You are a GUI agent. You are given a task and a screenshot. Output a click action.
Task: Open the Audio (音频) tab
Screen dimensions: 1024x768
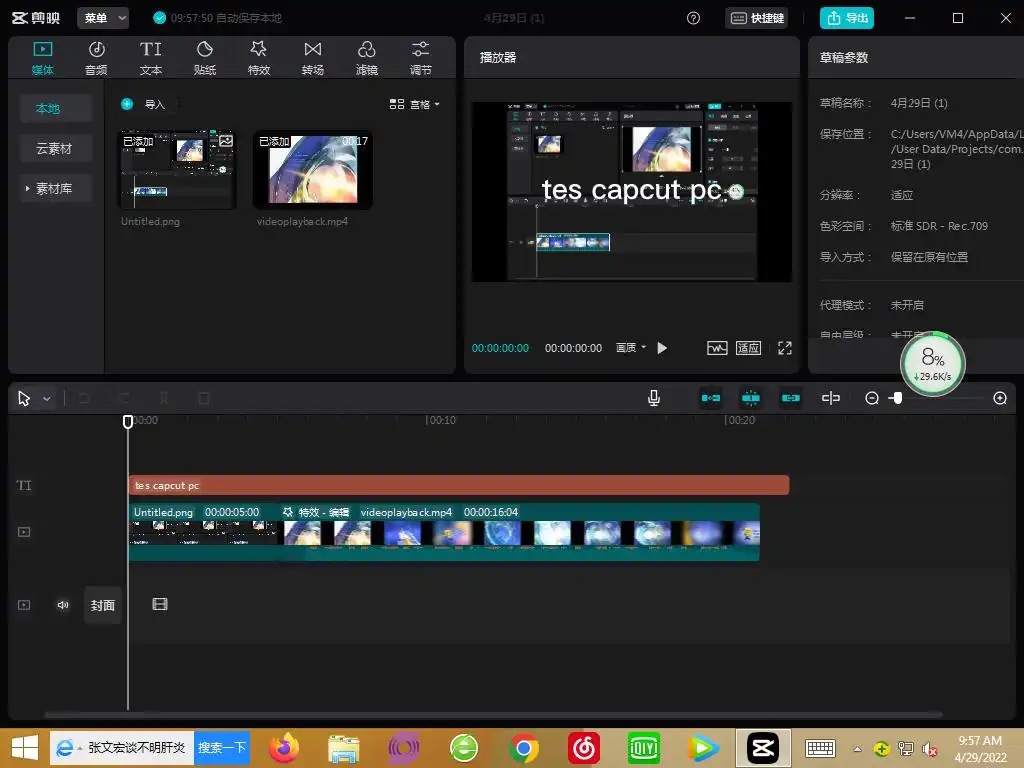[96, 57]
